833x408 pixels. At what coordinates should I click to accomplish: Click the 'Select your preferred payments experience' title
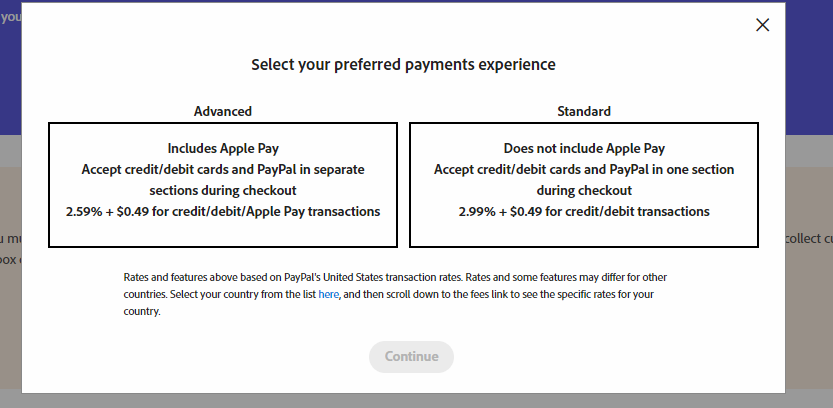click(x=403, y=65)
